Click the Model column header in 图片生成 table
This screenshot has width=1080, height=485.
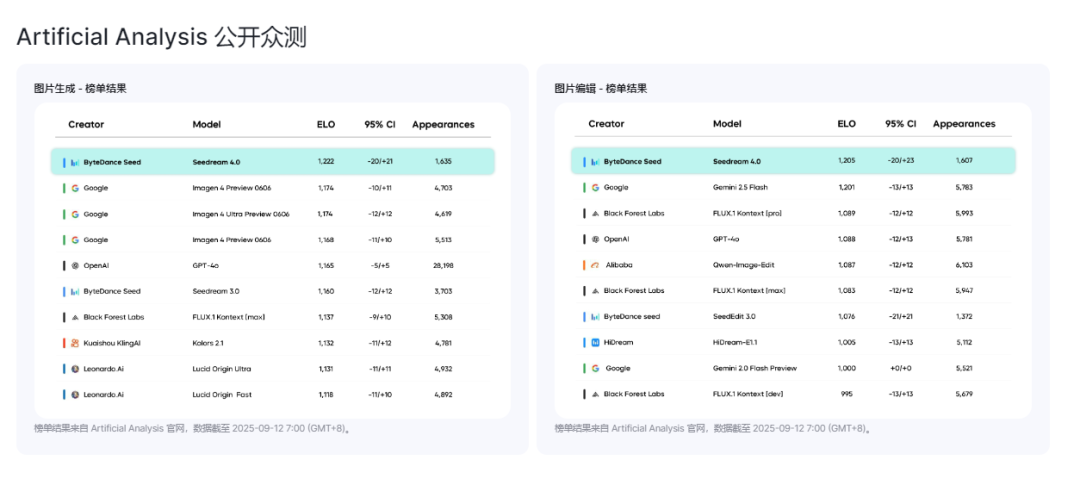tap(207, 125)
